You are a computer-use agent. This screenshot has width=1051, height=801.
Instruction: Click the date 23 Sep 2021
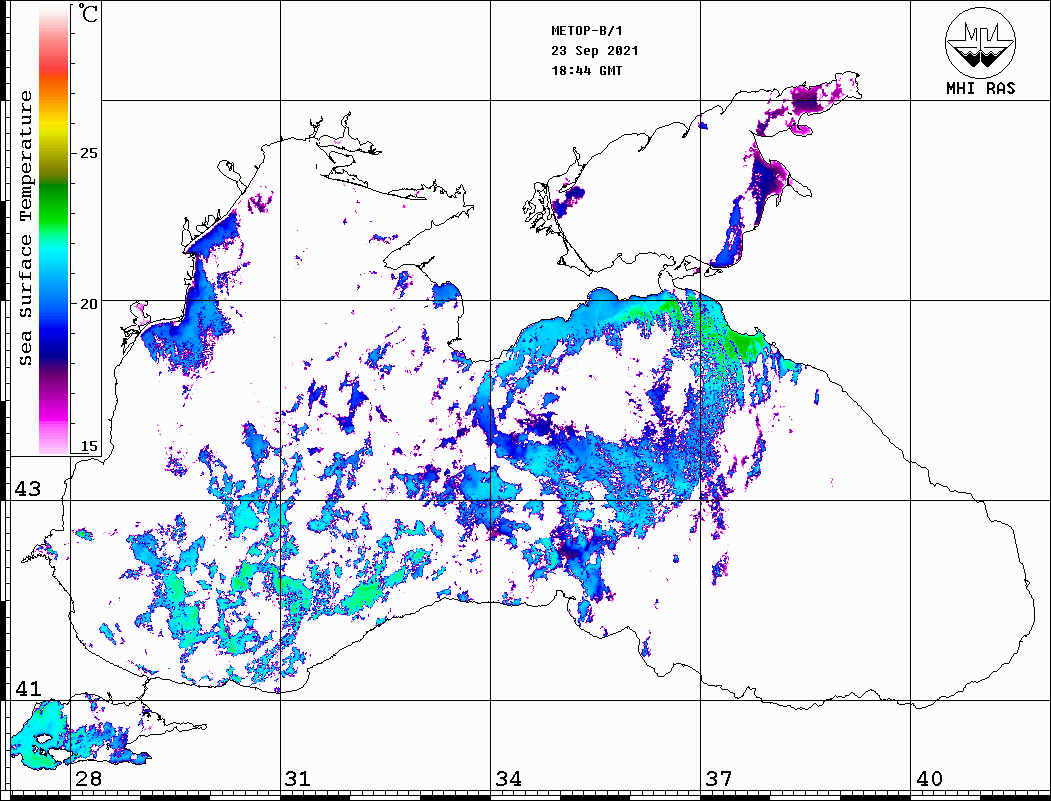click(595, 51)
